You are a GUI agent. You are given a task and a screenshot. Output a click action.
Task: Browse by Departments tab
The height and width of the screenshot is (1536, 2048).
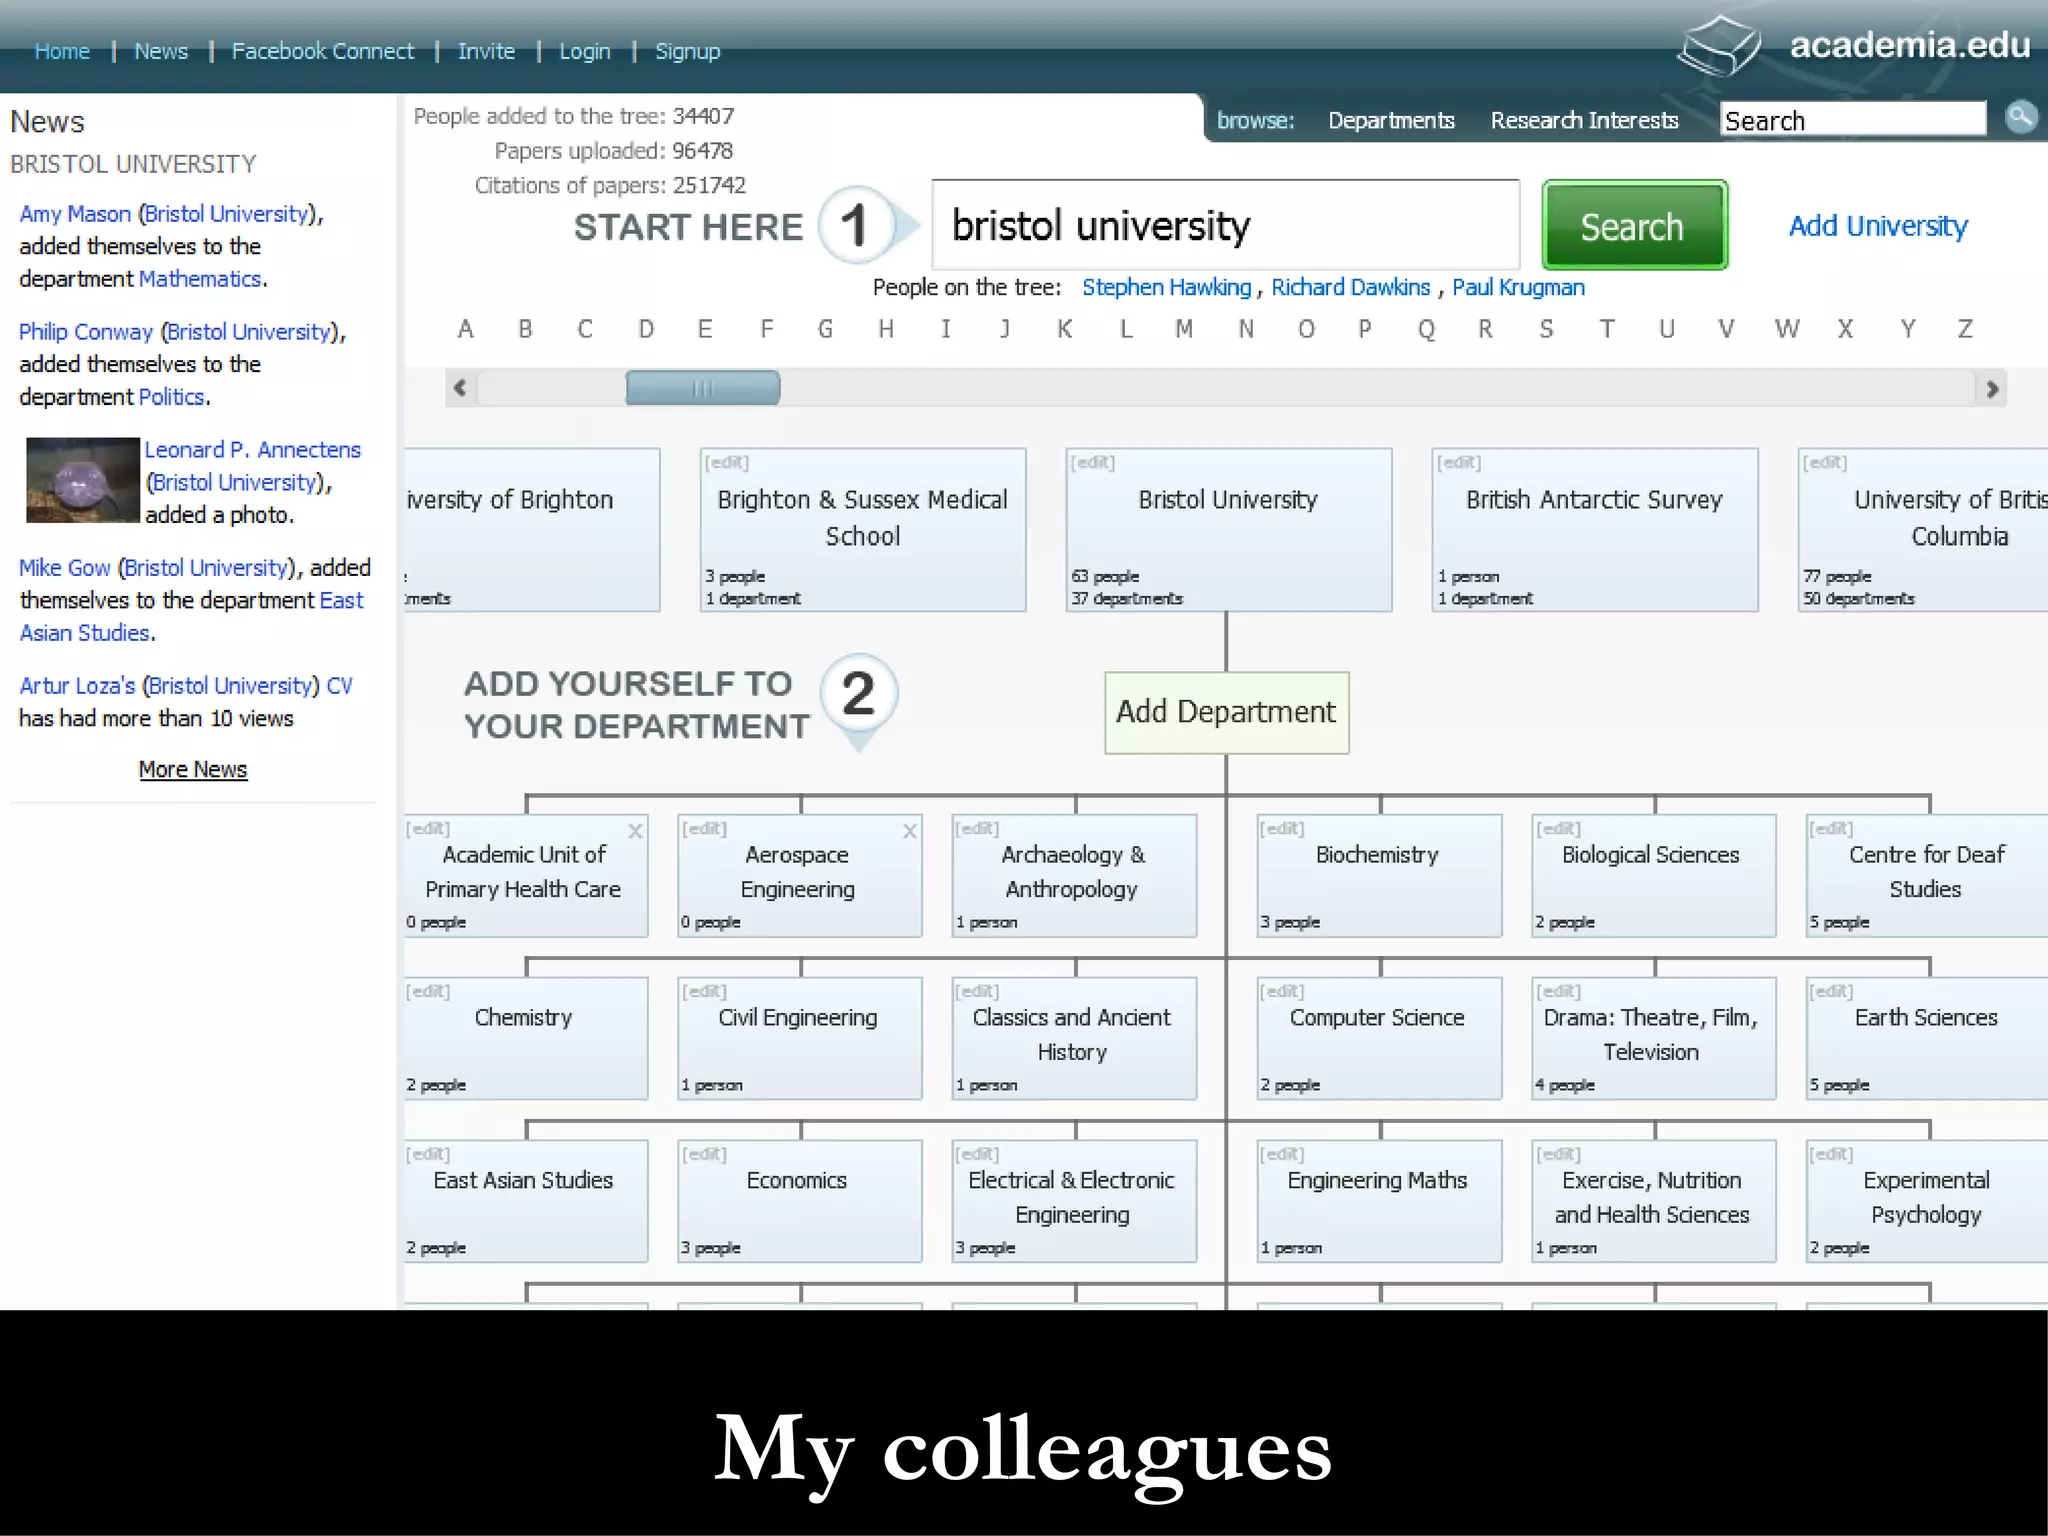1390,120
